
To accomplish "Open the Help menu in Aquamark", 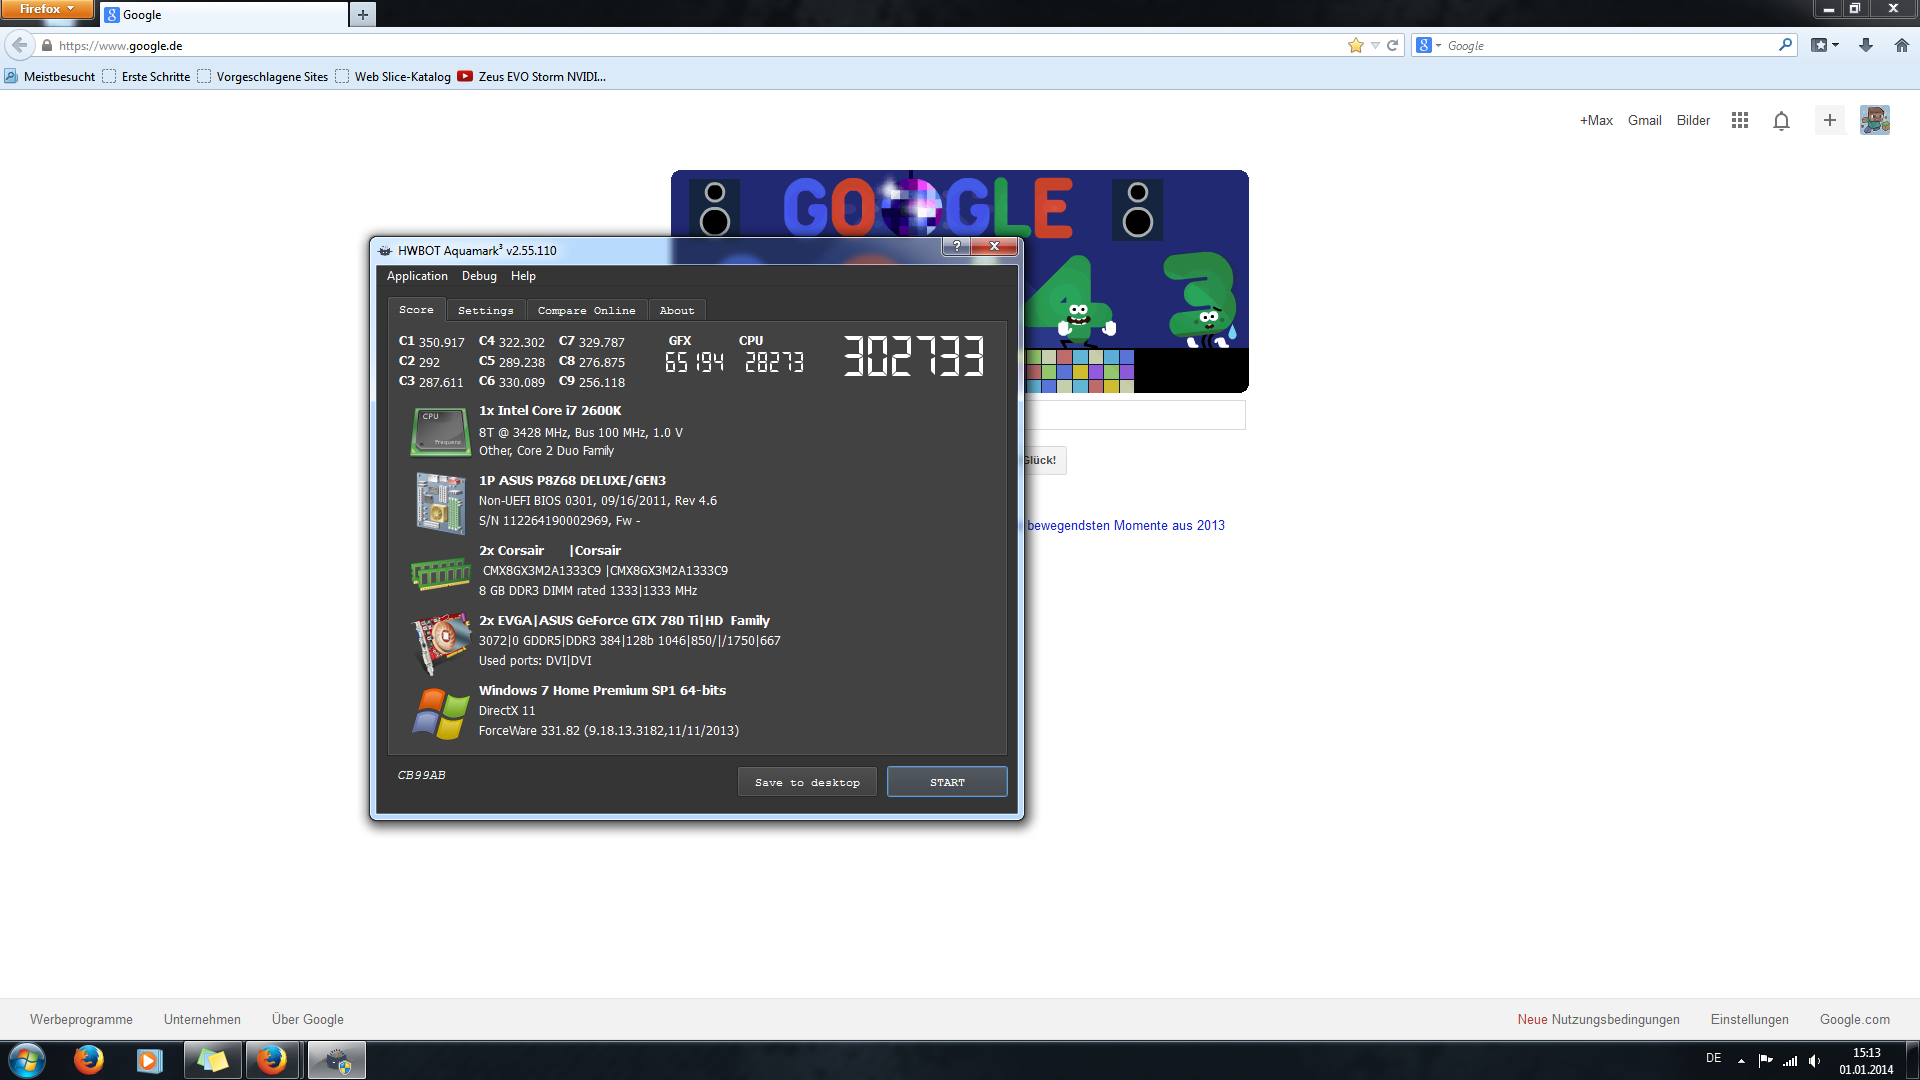I will (x=523, y=276).
